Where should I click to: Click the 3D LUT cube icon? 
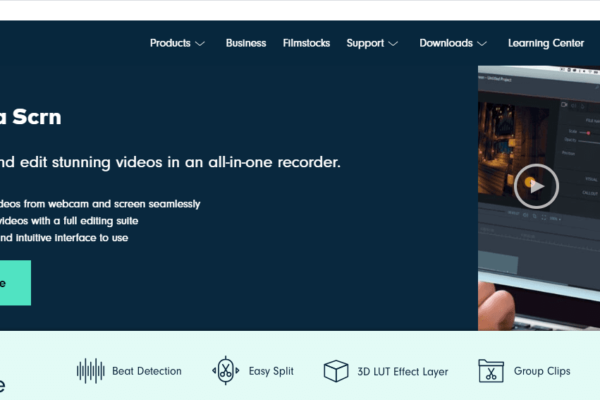[336, 371]
